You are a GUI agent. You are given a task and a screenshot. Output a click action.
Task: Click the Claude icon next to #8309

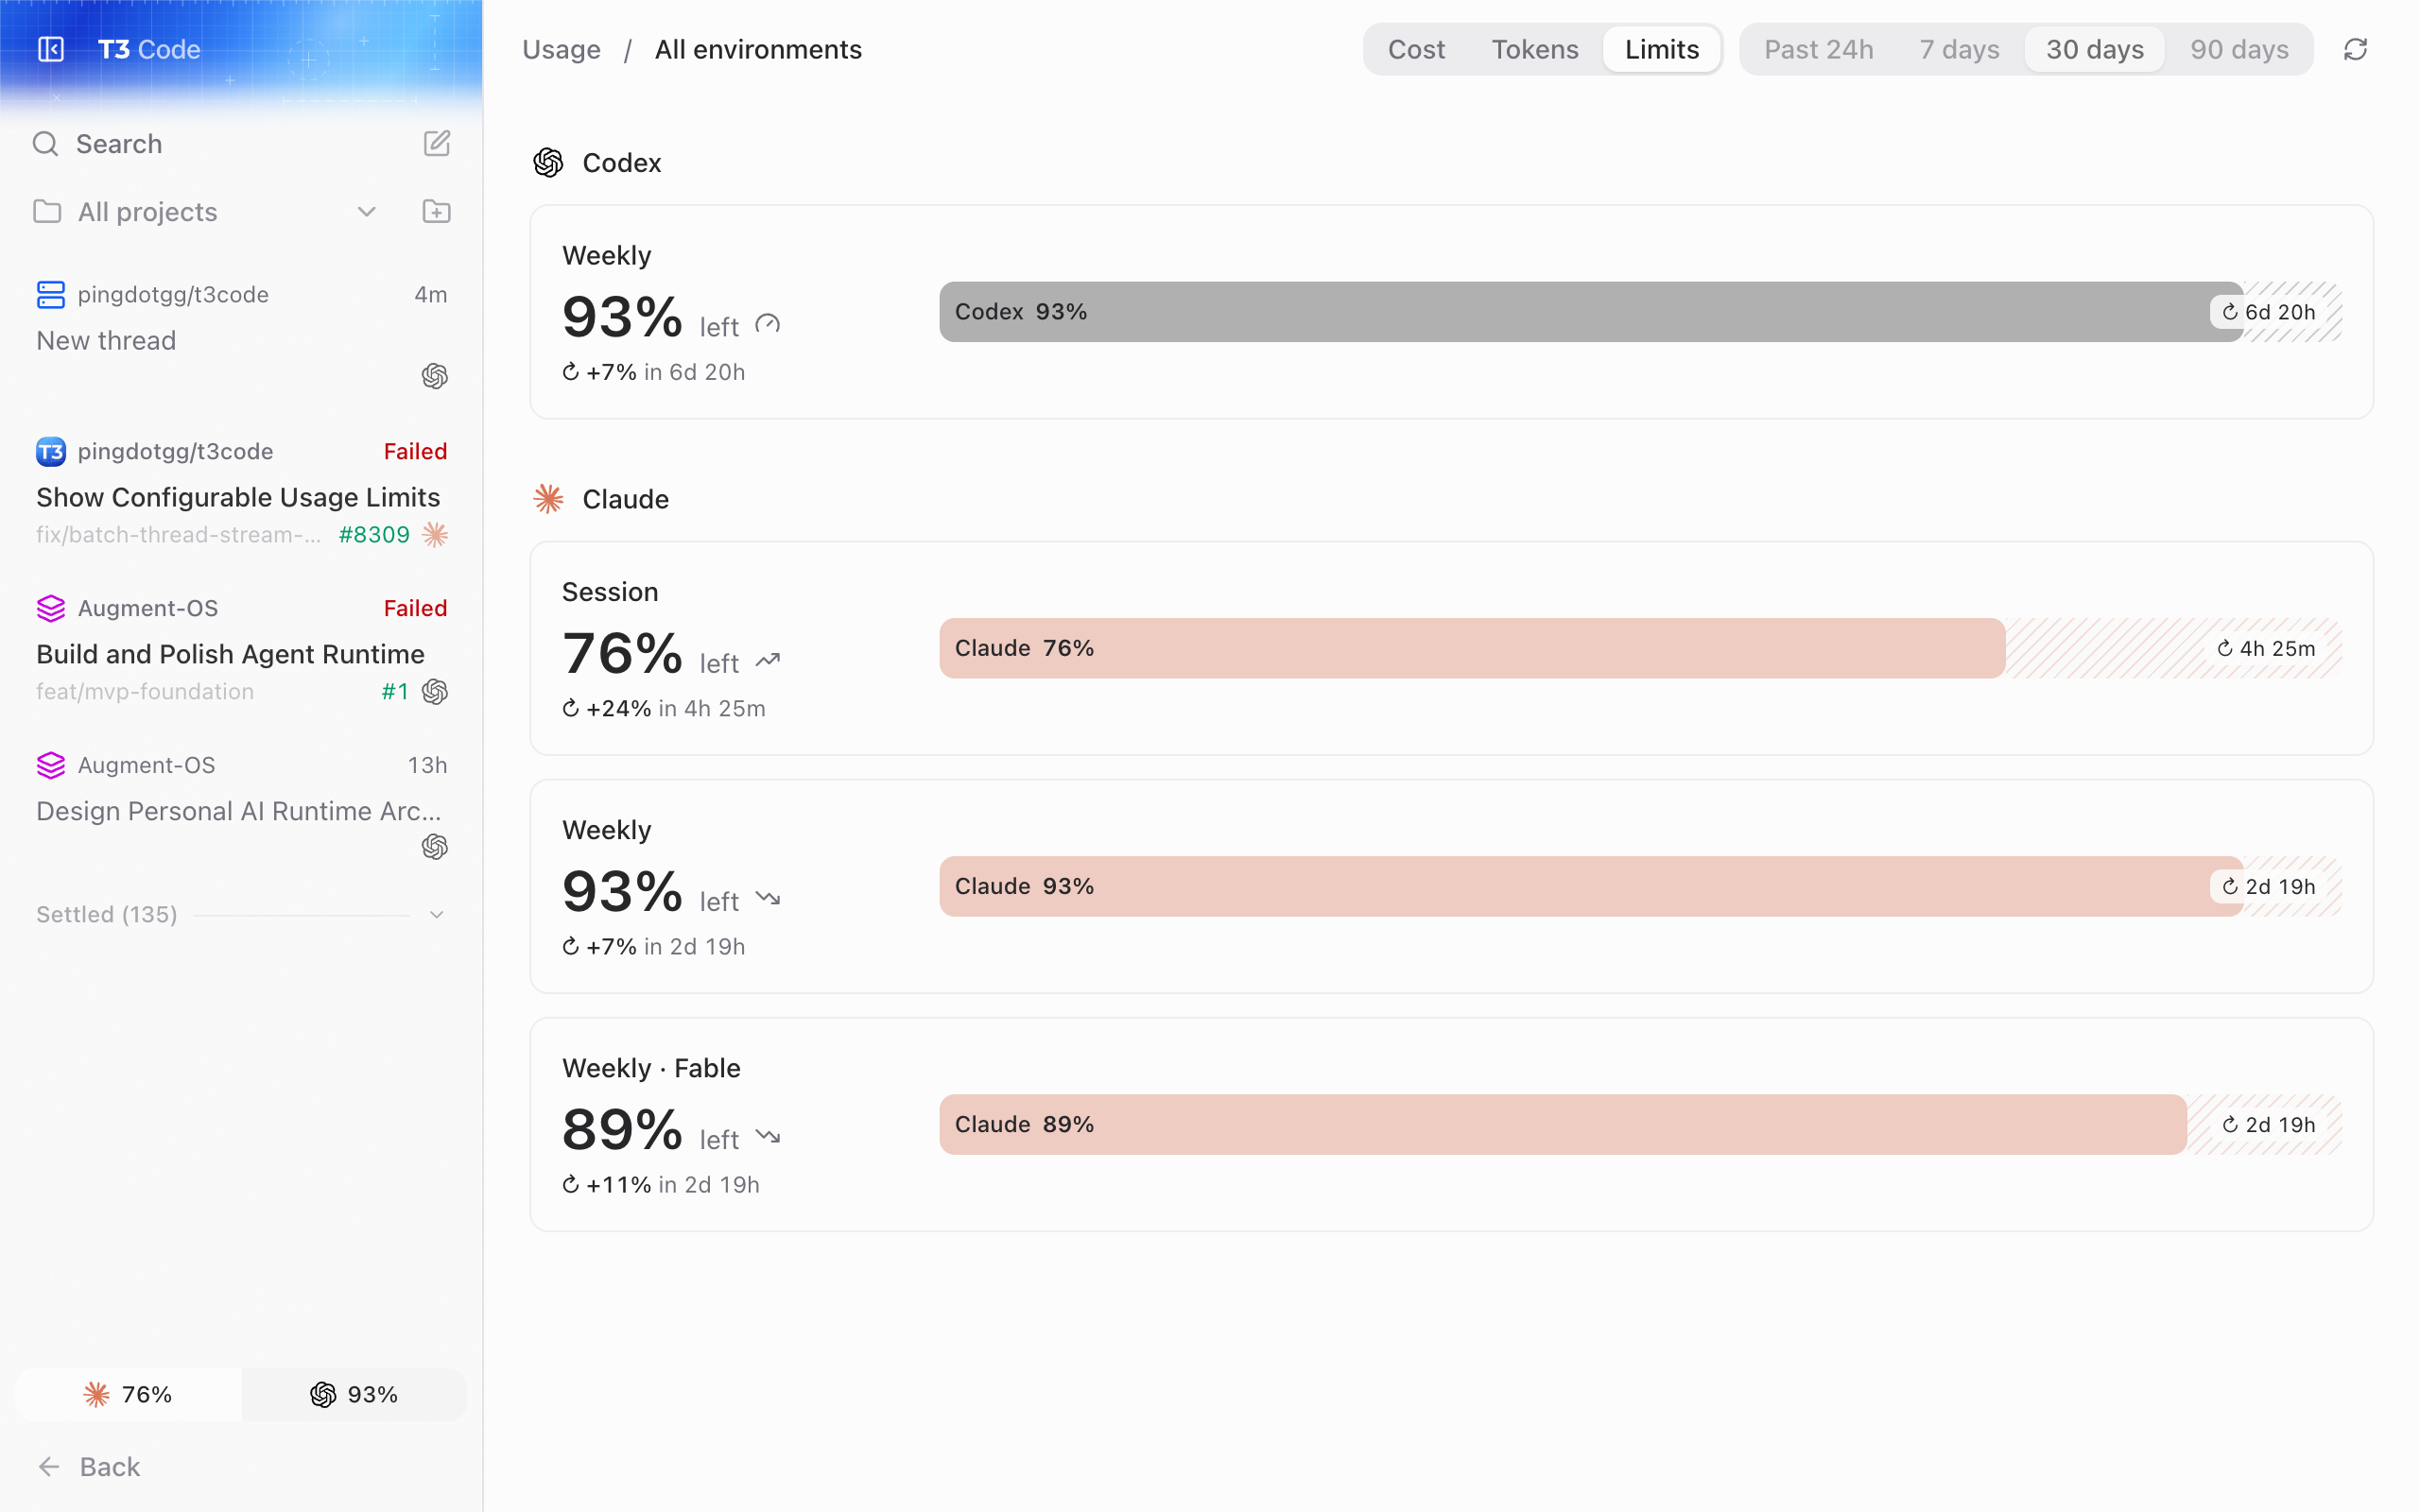point(435,535)
